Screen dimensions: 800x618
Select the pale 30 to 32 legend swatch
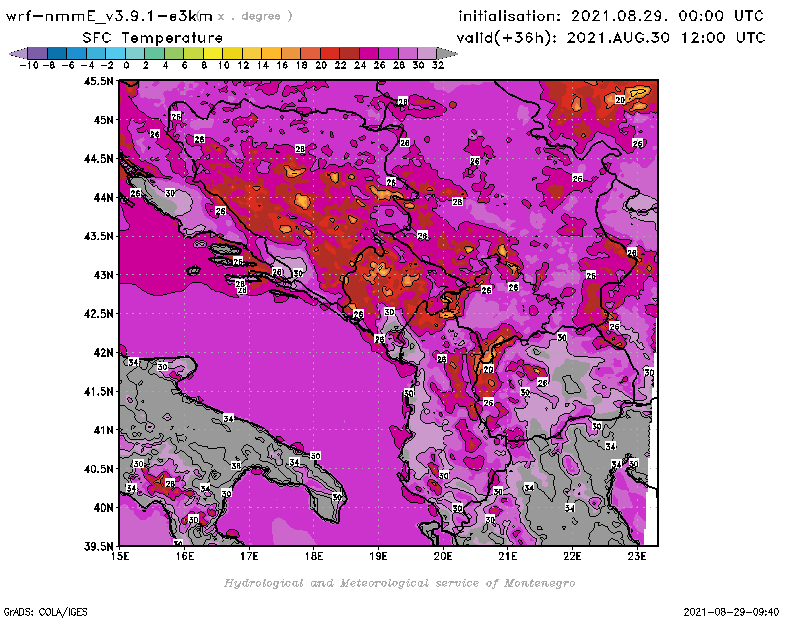point(427,54)
